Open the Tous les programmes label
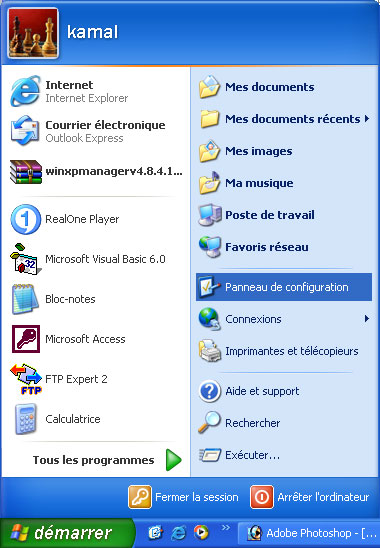This screenshot has height=548, width=380. point(93,460)
